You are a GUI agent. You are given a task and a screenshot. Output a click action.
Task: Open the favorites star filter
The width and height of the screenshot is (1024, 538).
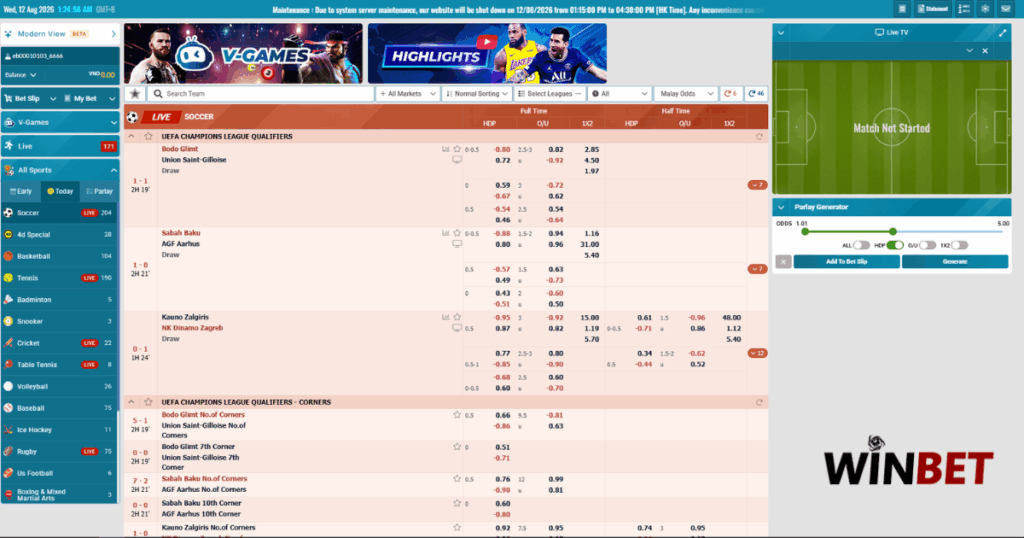pyautogui.click(x=135, y=94)
